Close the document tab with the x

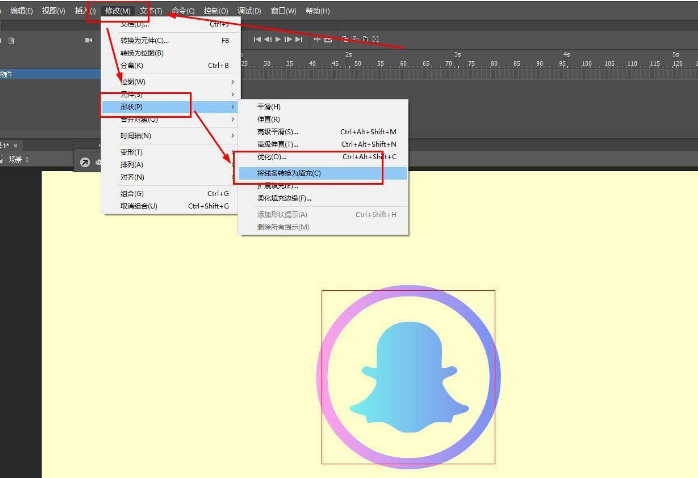[x=16, y=146]
